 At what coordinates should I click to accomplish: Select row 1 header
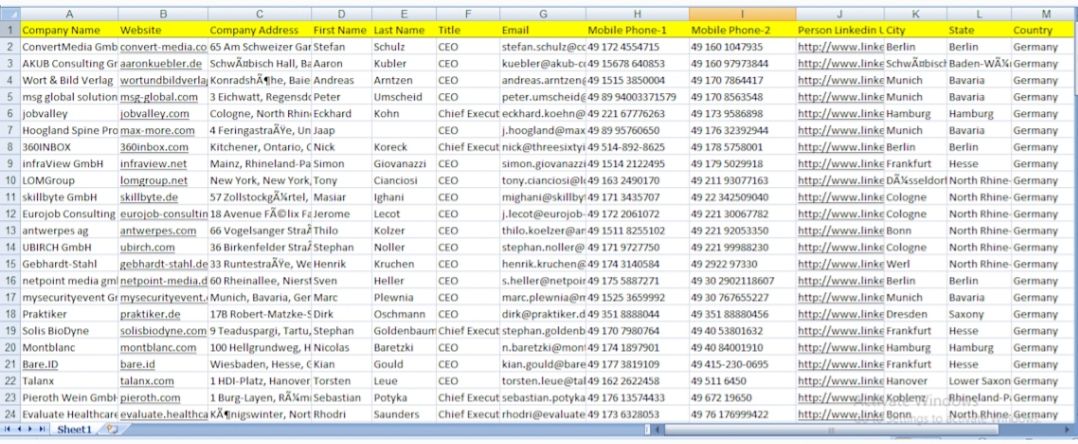(10, 30)
